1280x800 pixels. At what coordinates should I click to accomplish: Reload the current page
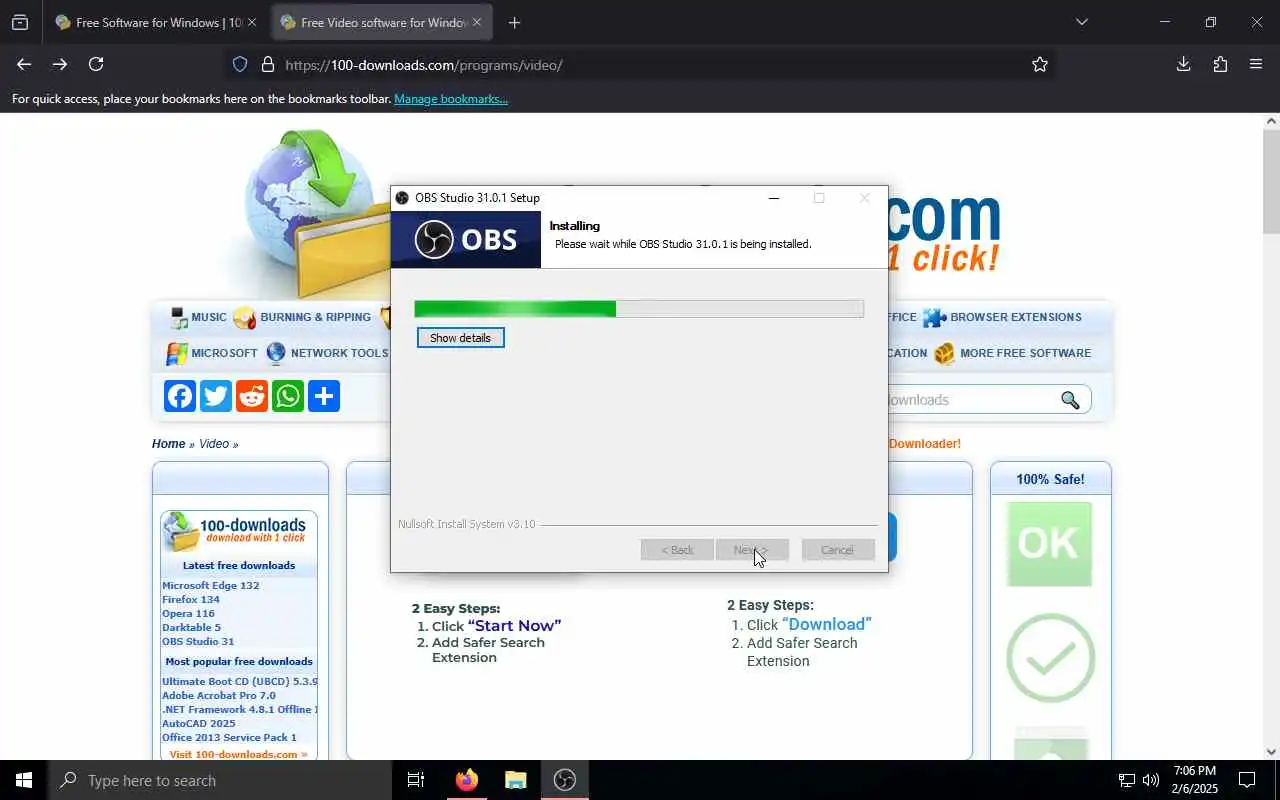[x=96, y=64]
